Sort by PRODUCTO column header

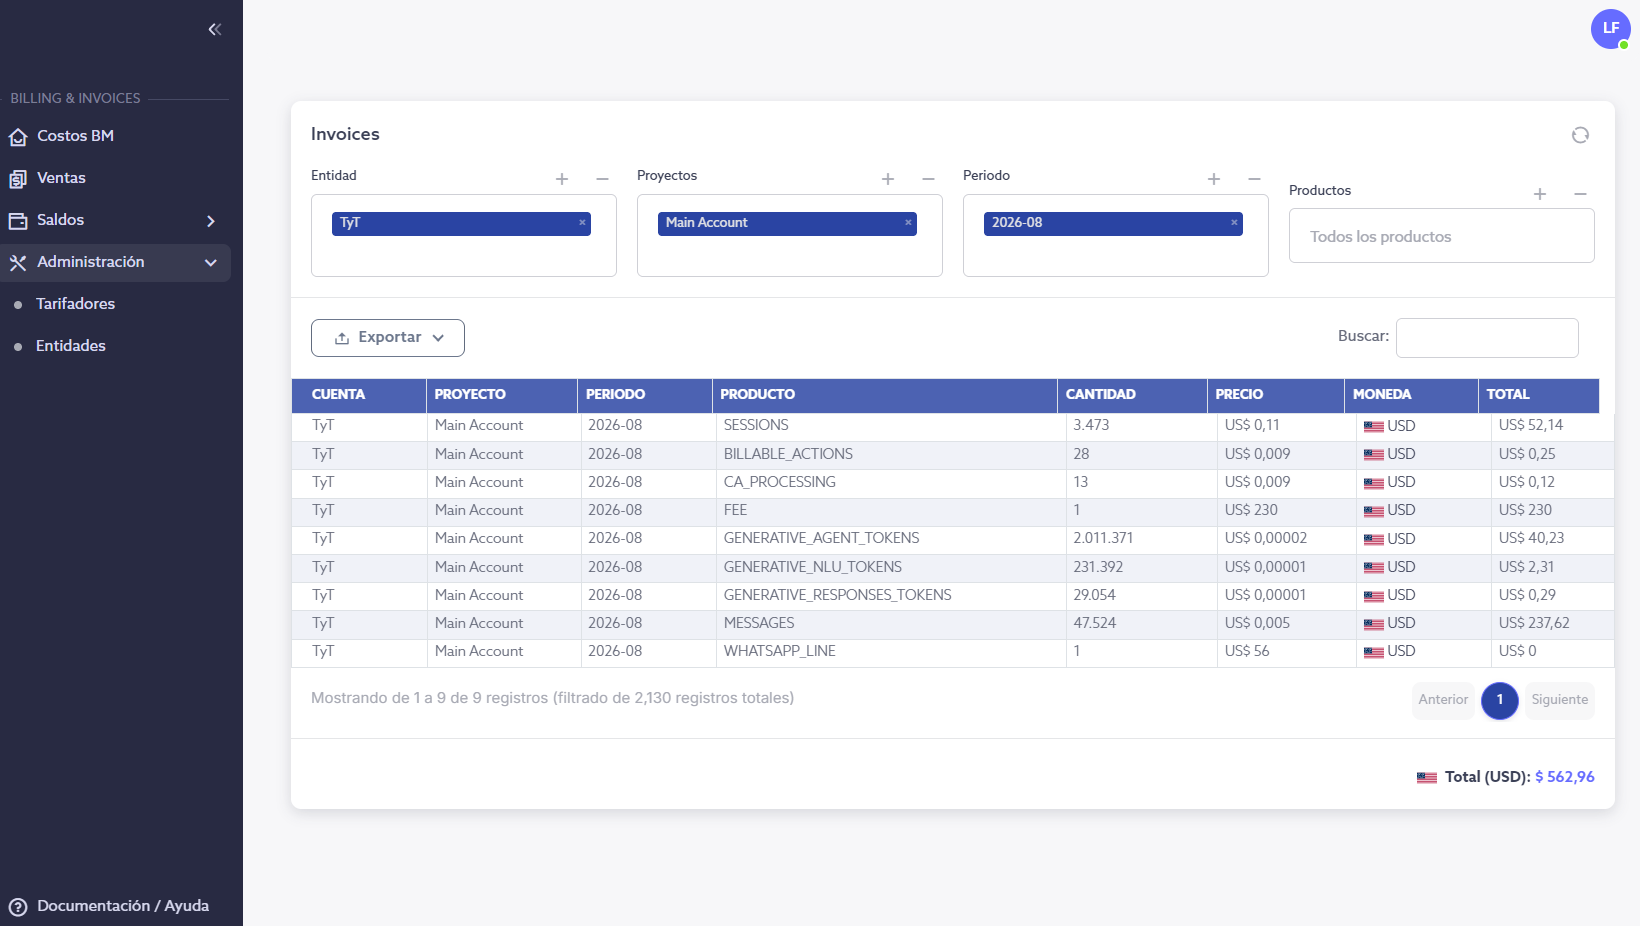(x=885, y=395)
